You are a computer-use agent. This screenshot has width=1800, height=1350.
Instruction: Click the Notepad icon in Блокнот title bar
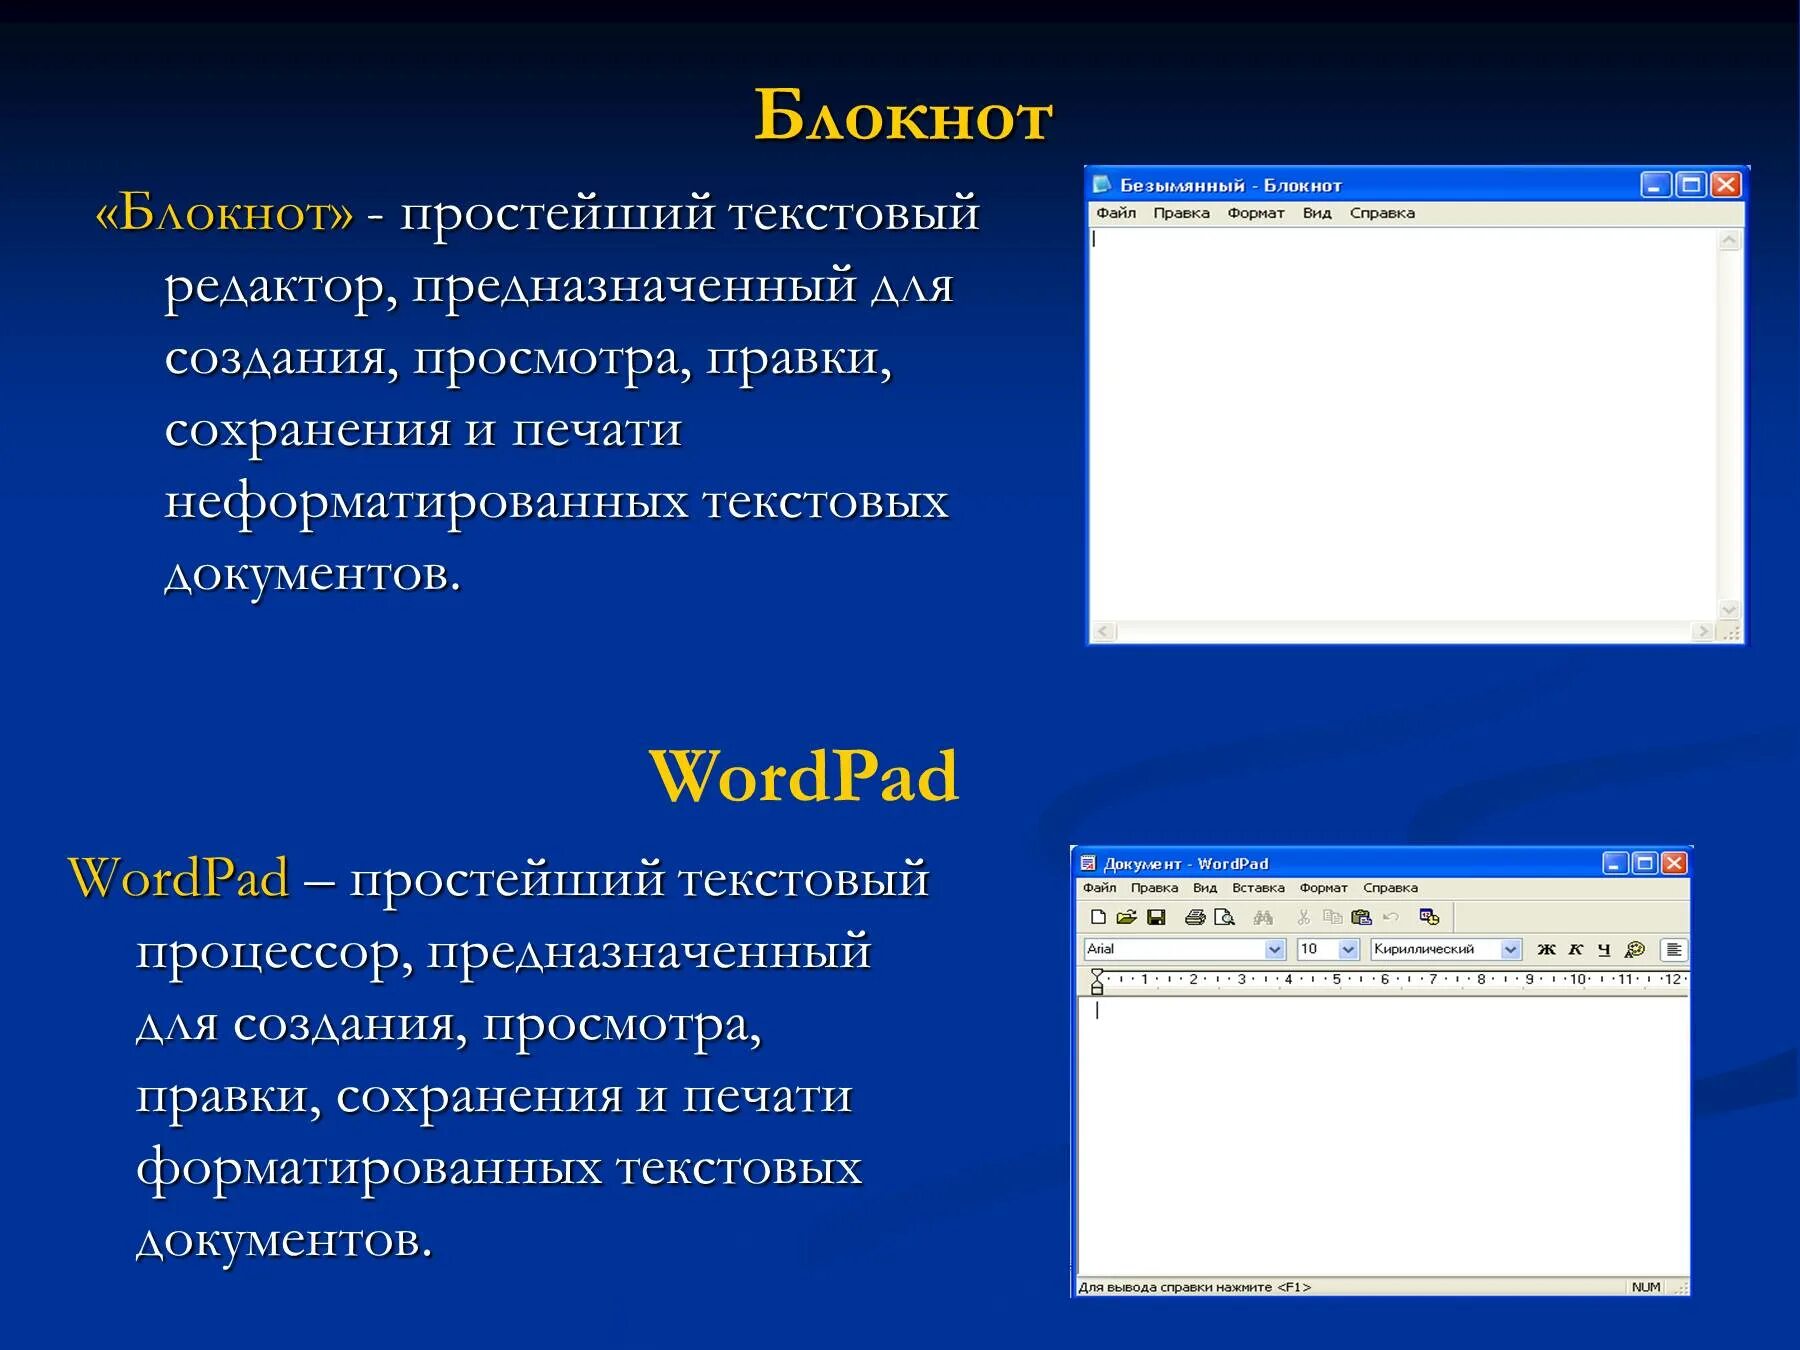click(1102, 184)
